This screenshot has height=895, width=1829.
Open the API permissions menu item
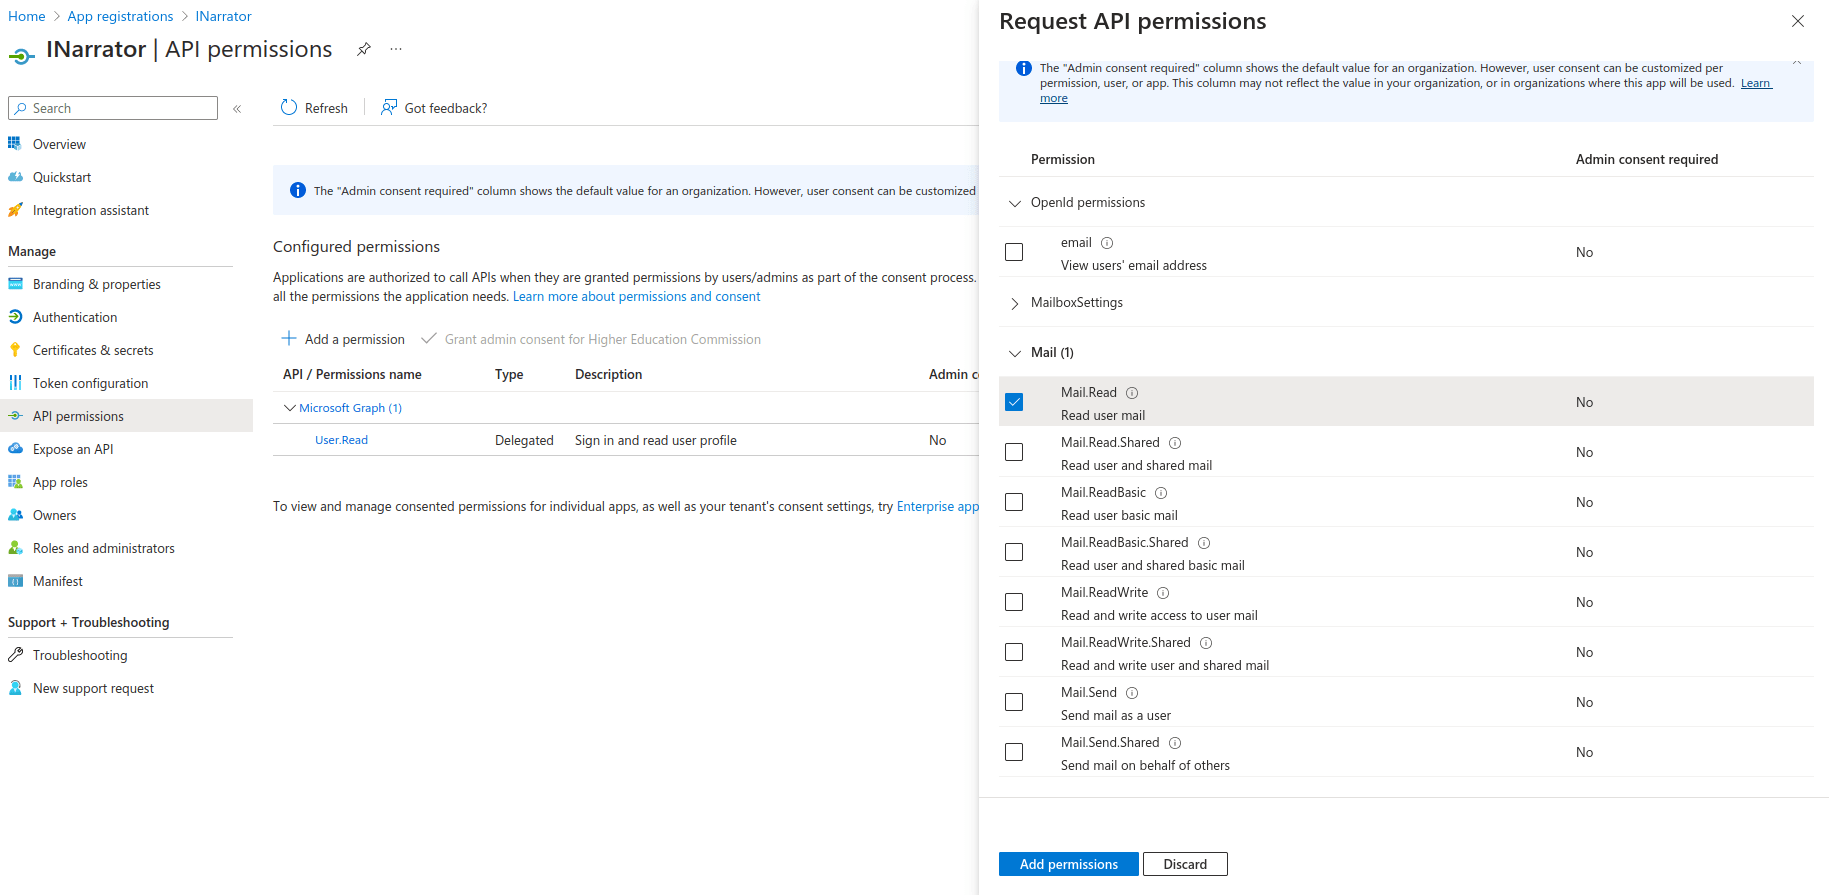126,416
